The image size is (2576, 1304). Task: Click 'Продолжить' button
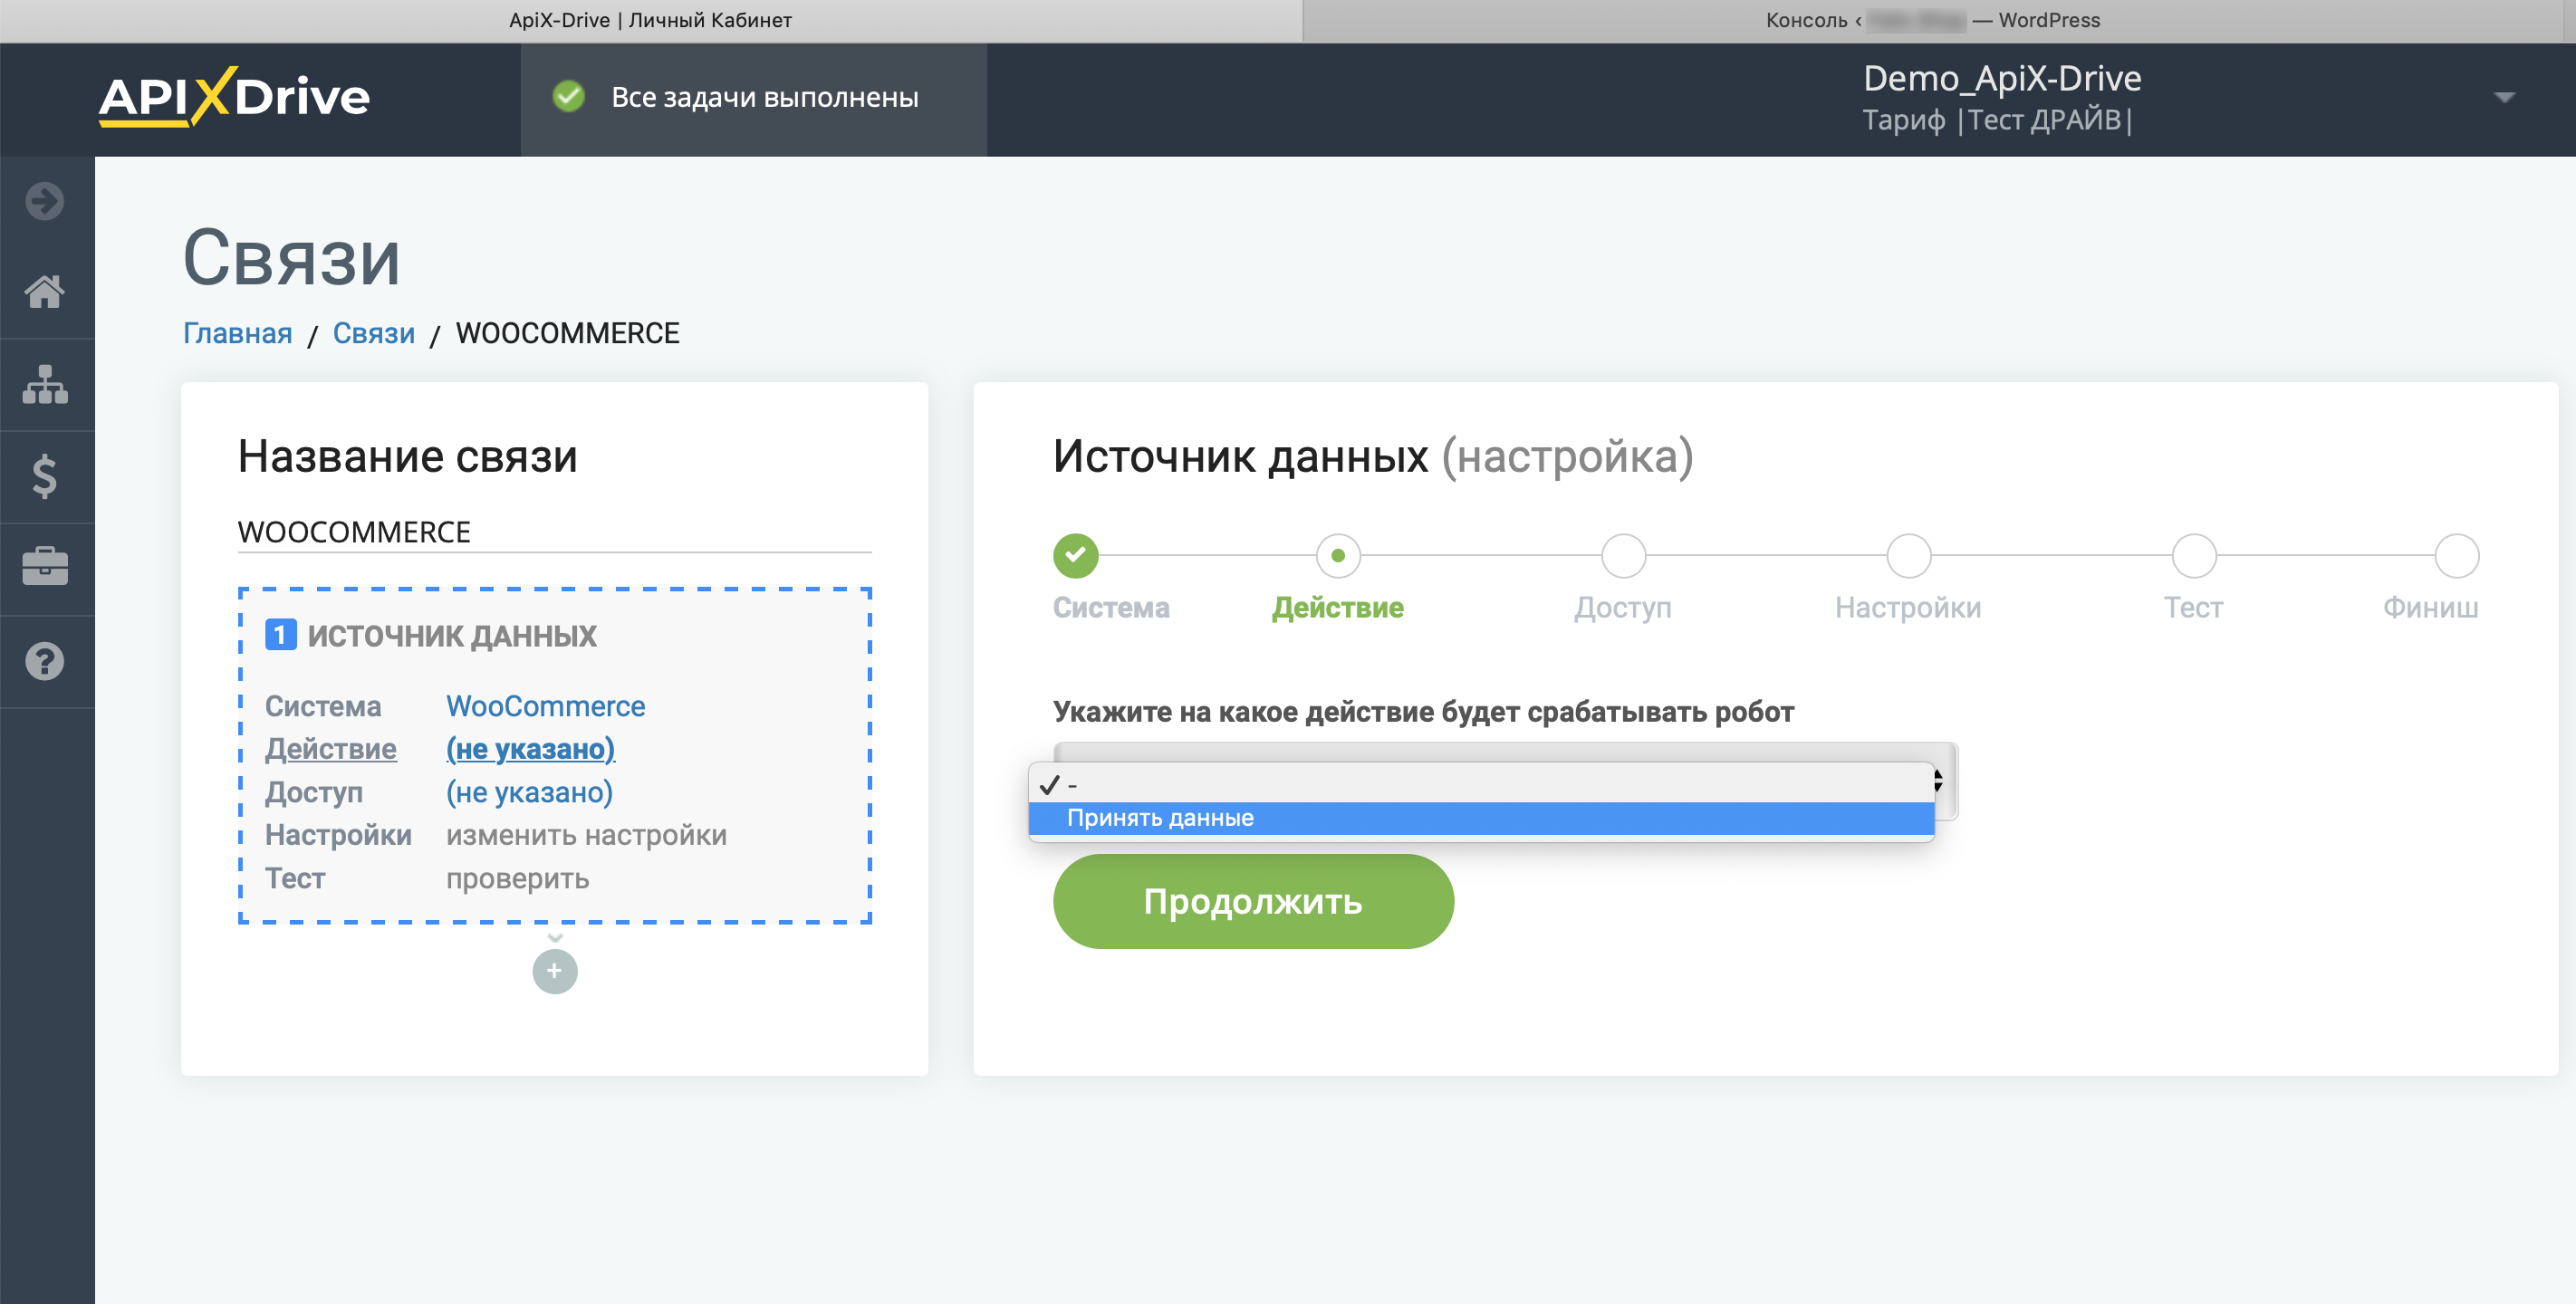pos(1253,901)
